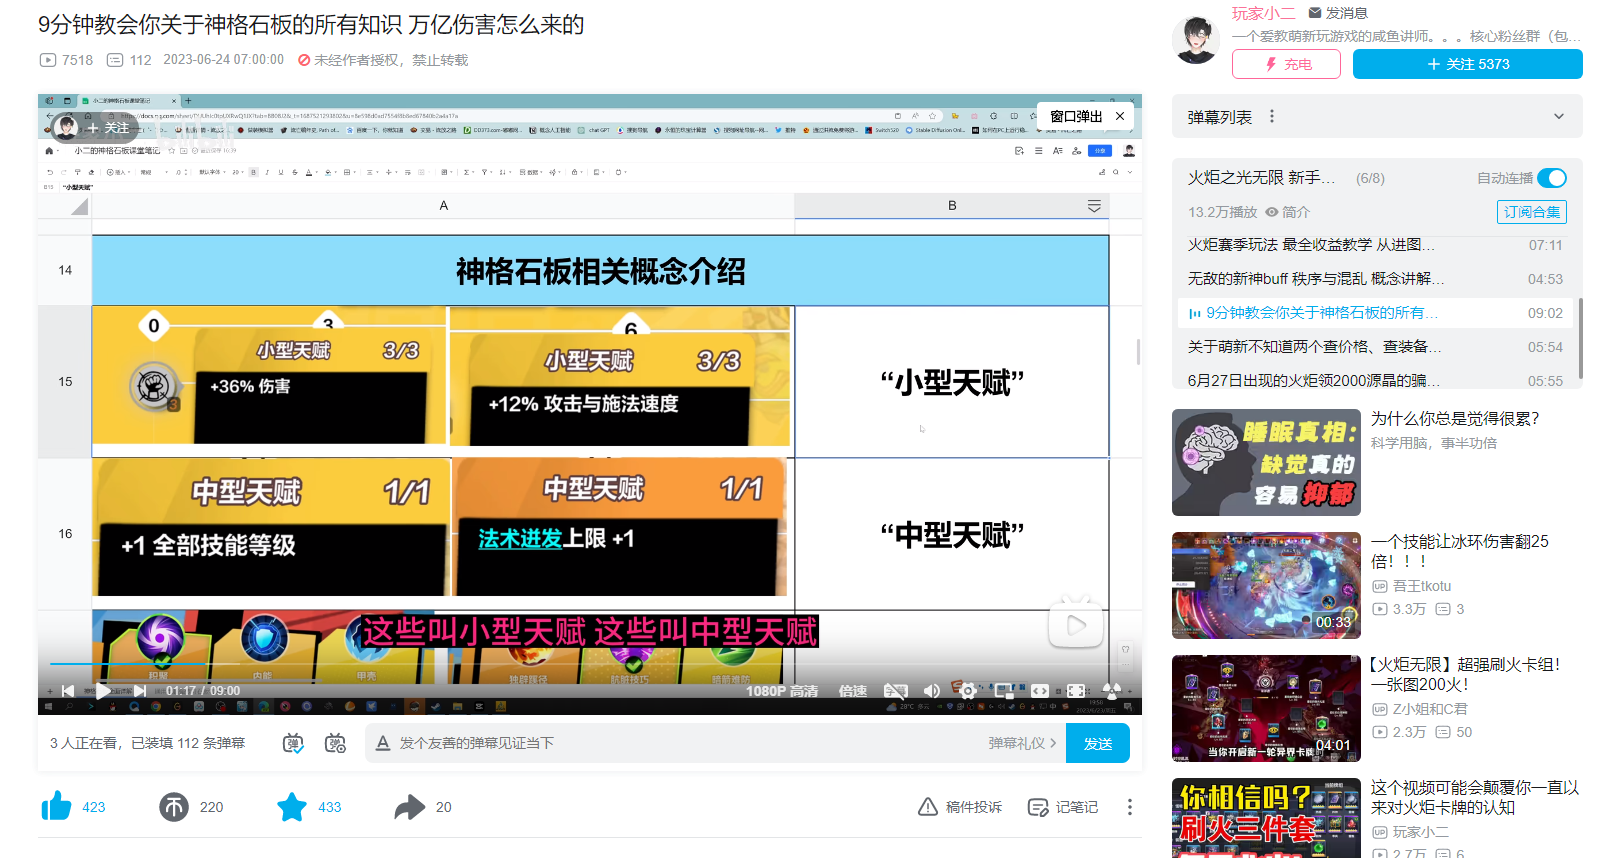Send message via 发消息 envelope

1338,13
